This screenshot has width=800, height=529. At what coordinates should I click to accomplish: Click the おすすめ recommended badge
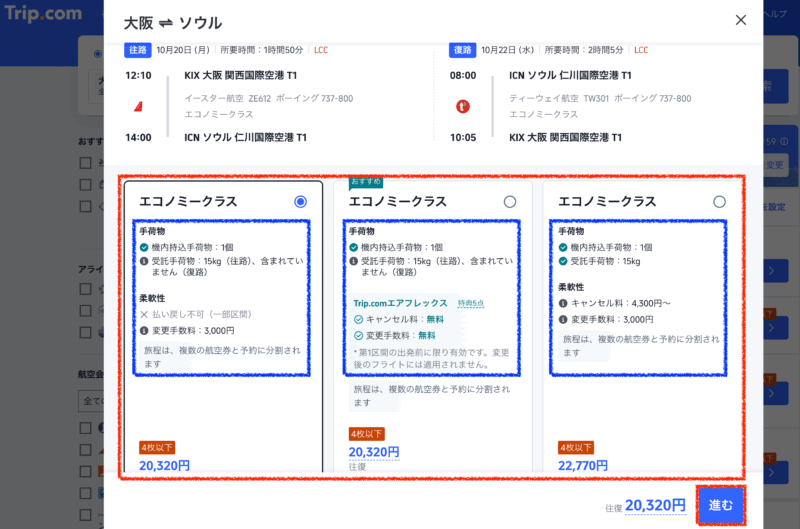(366, 182)
